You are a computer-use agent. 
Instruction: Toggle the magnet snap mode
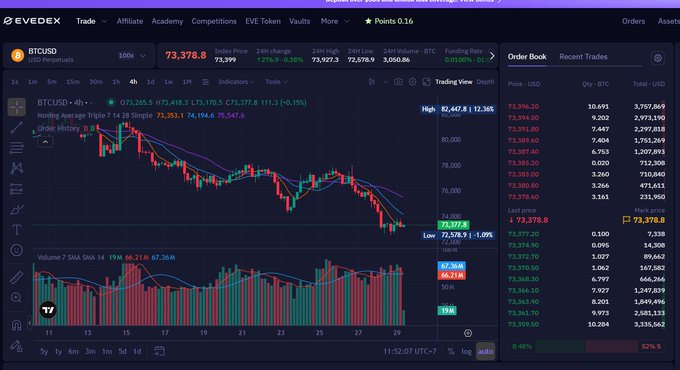click(x=16, y=325)
